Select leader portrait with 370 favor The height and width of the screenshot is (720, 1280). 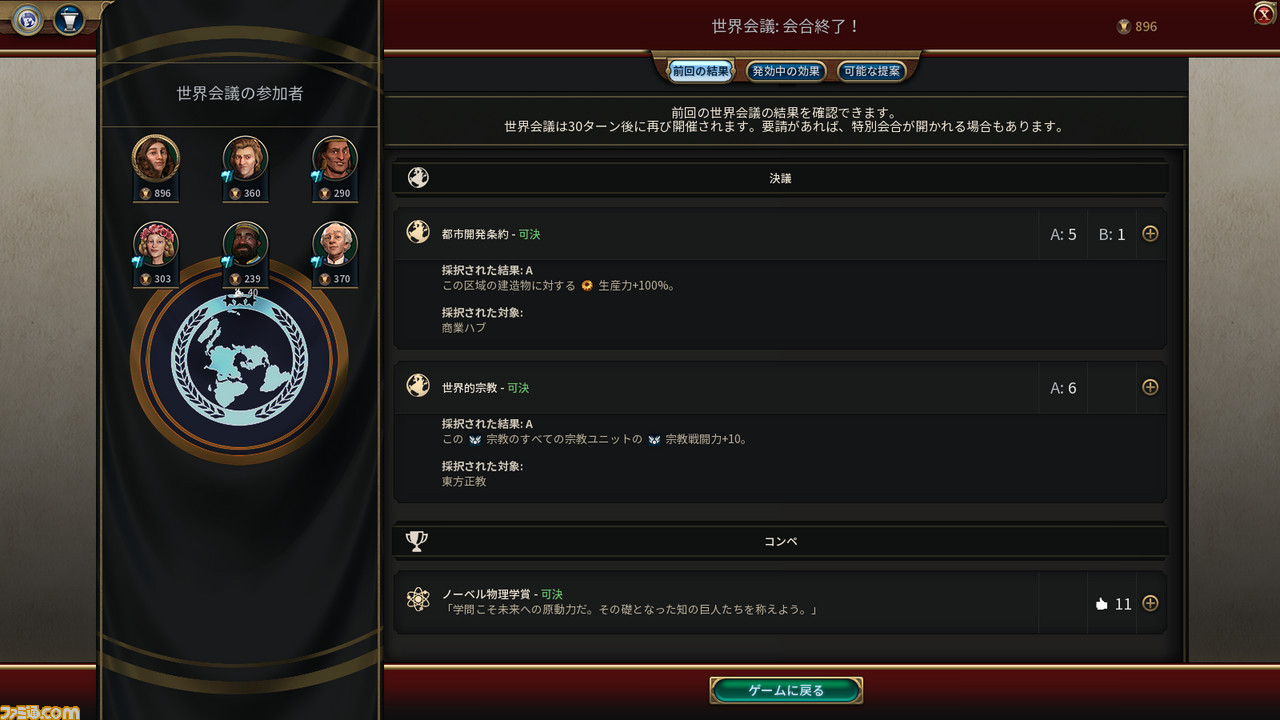click(x=335, y=245)
